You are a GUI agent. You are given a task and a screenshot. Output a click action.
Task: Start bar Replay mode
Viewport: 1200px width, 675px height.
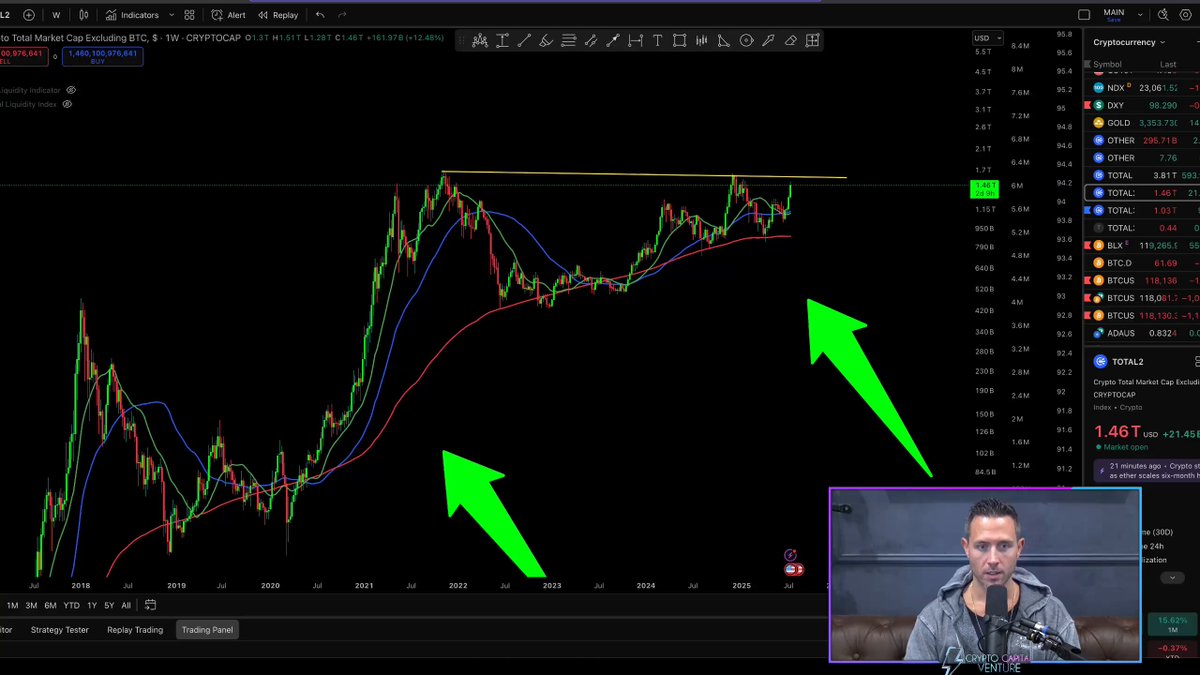pyautogui.click(x=278, y=15)
